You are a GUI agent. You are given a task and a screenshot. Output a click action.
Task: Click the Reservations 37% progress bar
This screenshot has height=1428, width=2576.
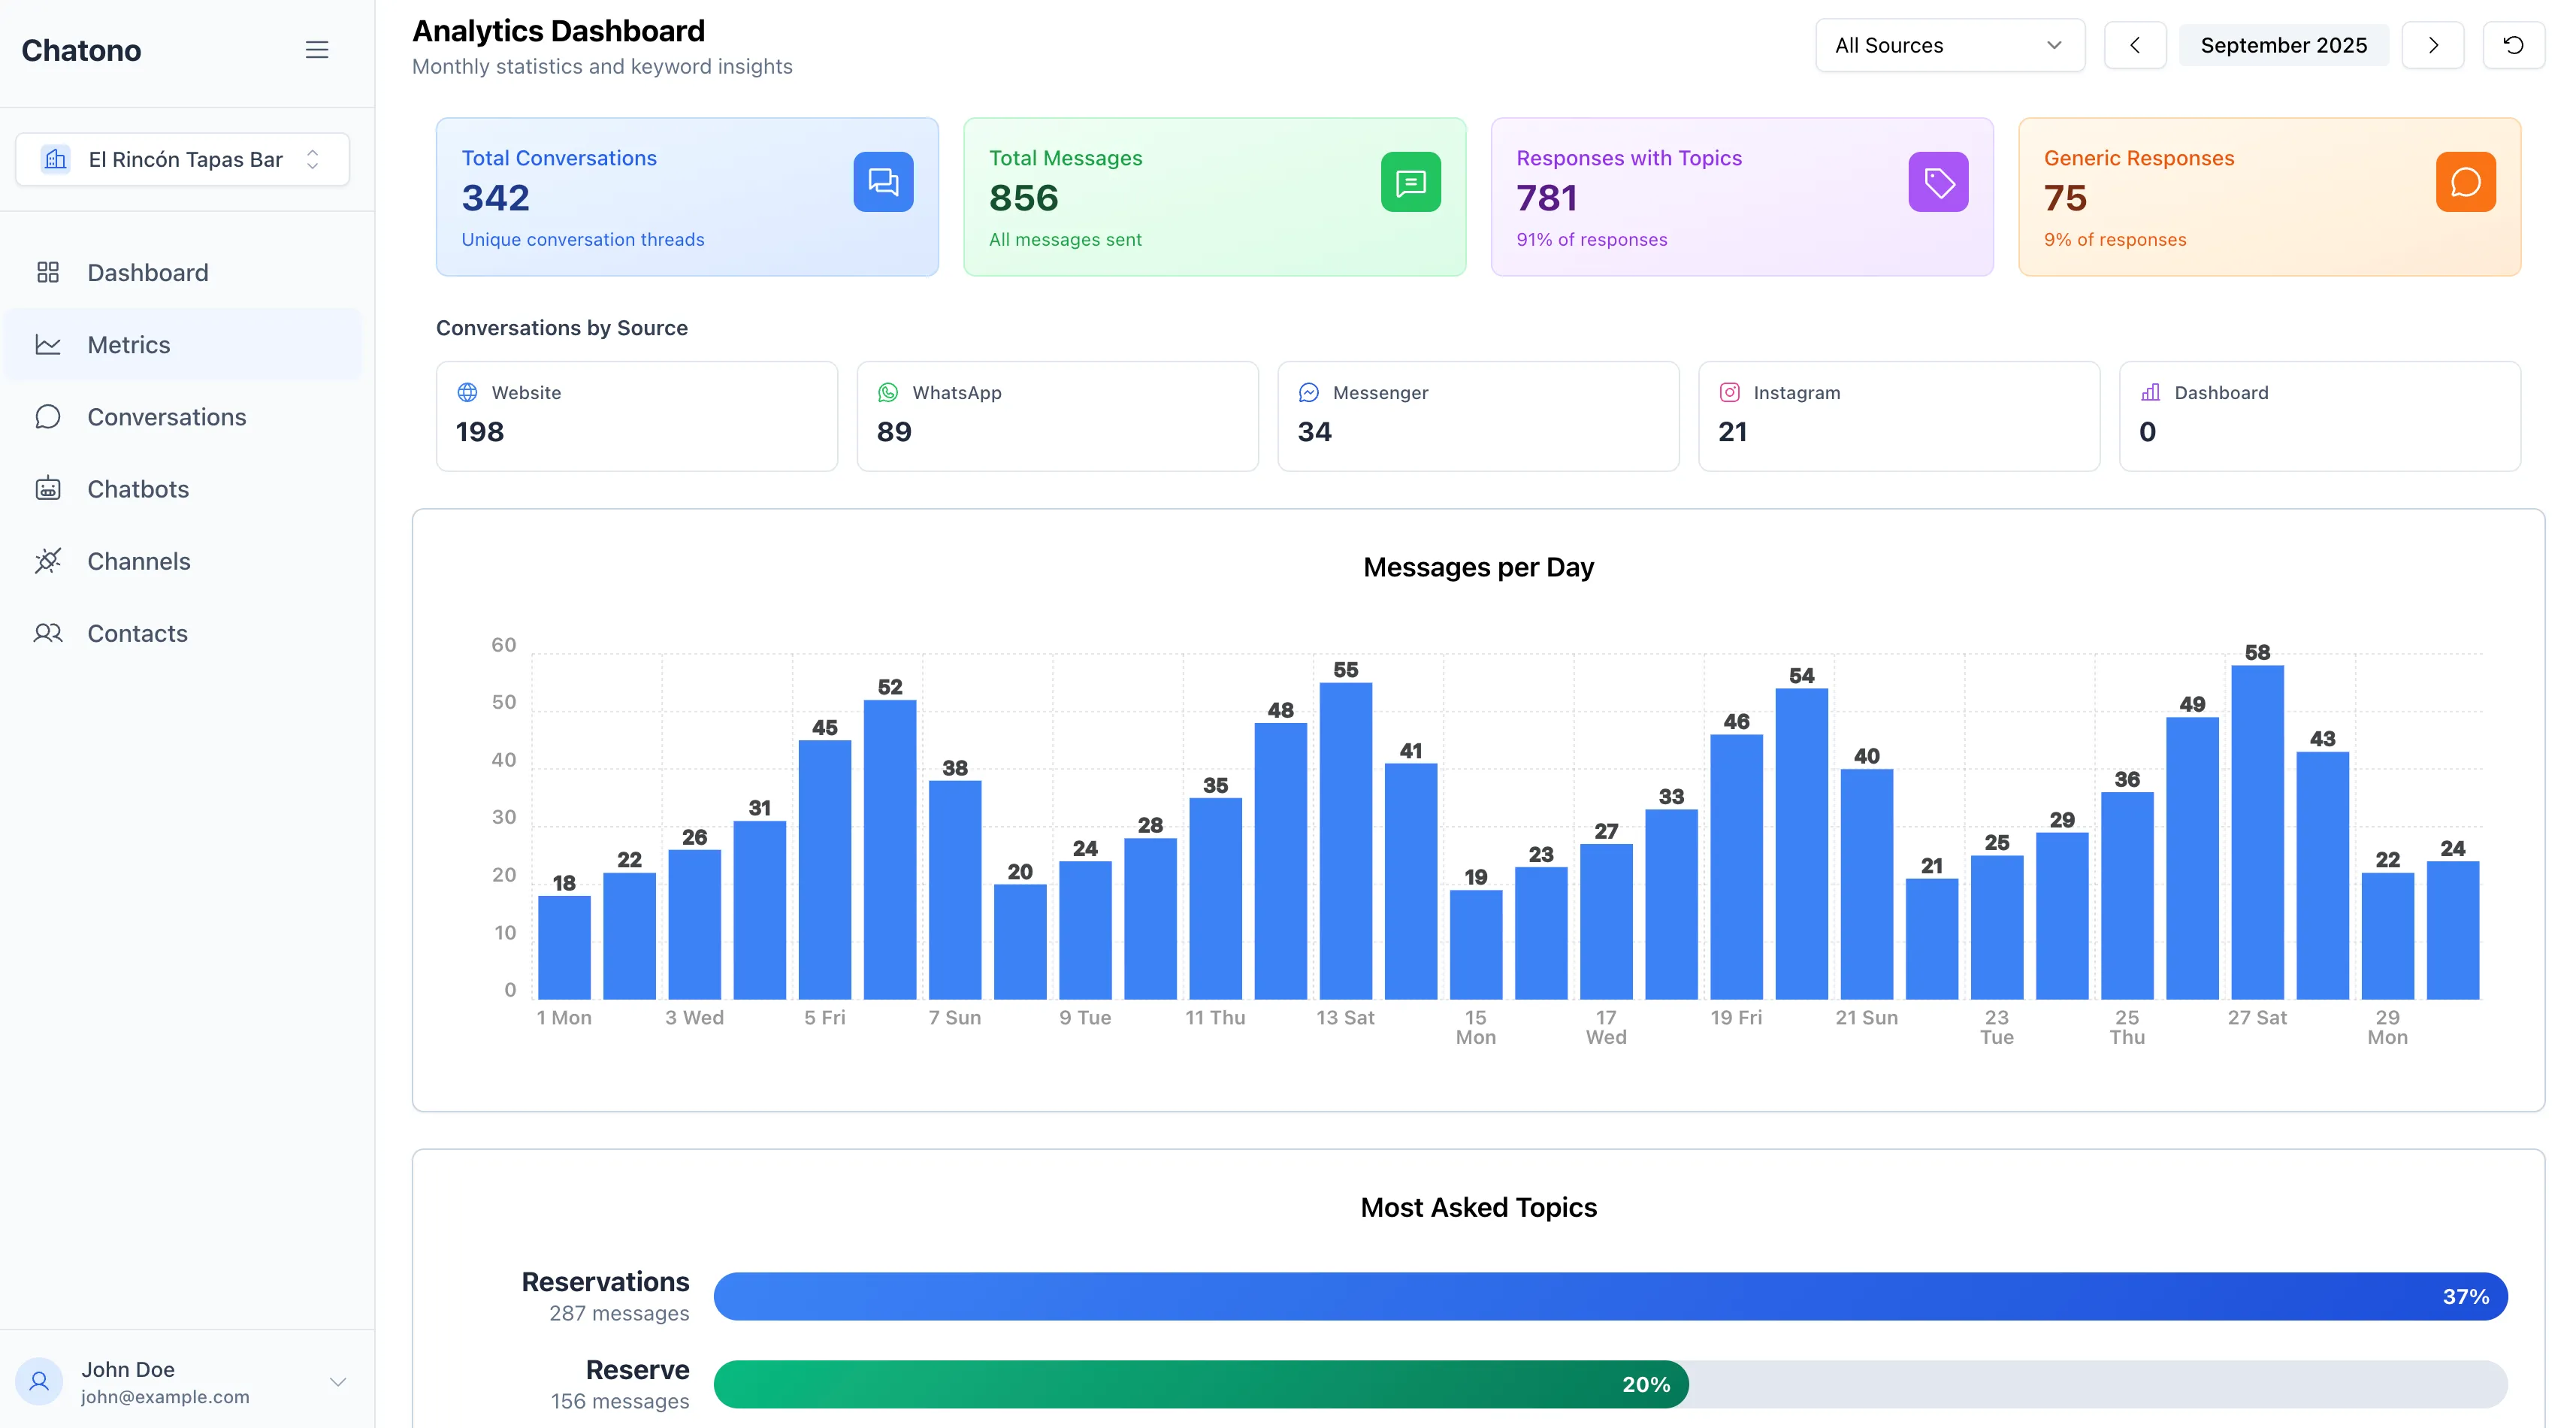[1610, 1296]
